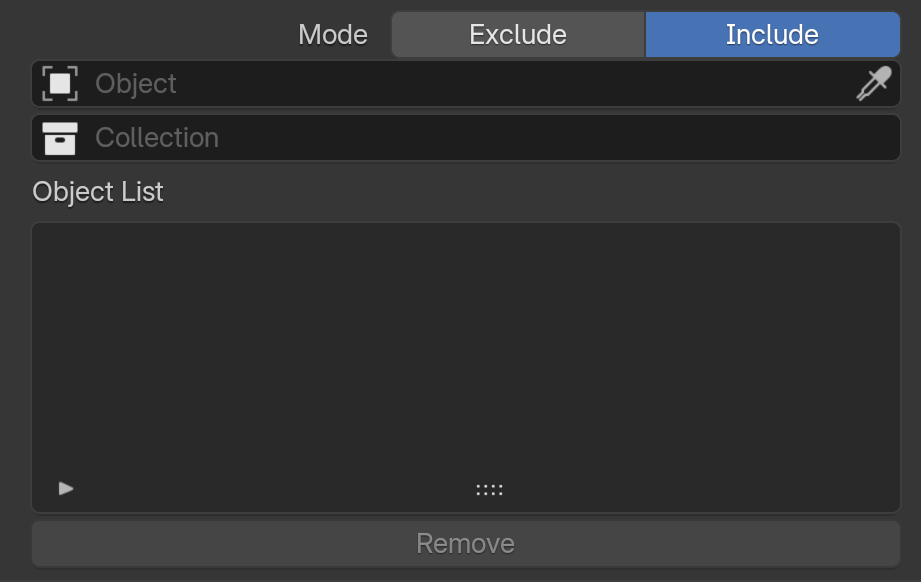Click the list resize grip handle
Screen dimensions: 921x582
489,489
